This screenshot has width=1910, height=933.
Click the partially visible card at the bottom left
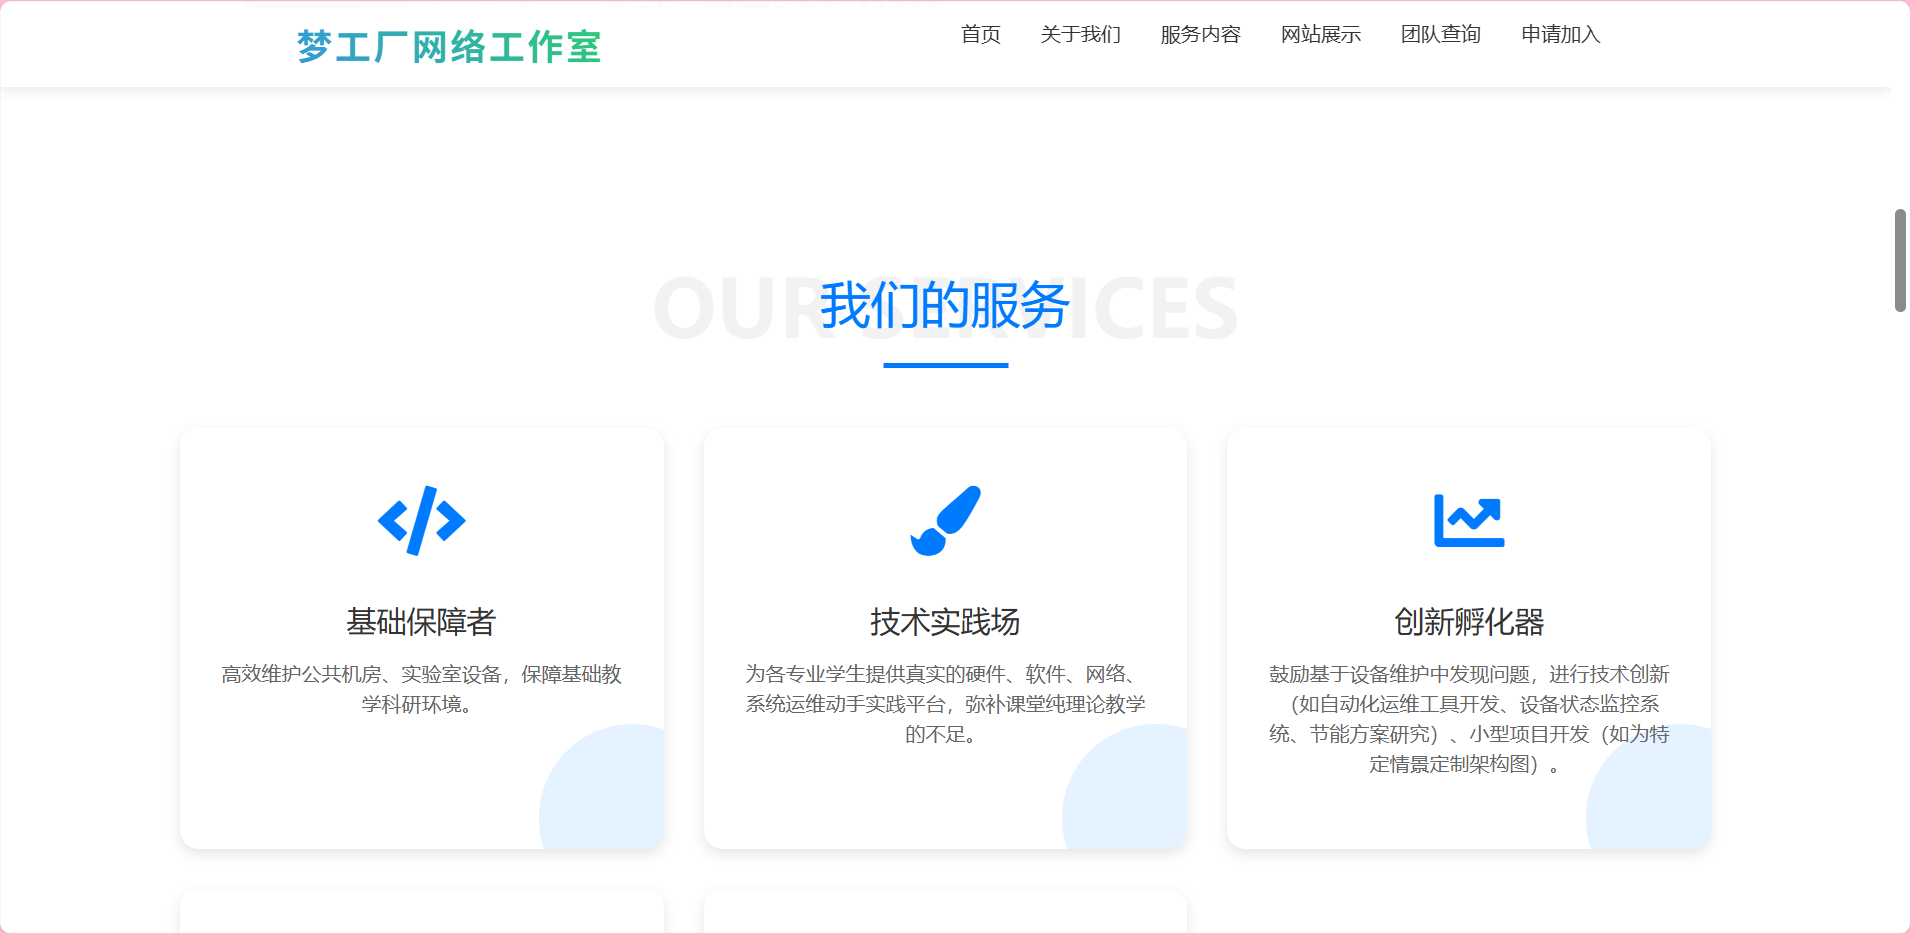pyautogui.click(x=421, y=911)
